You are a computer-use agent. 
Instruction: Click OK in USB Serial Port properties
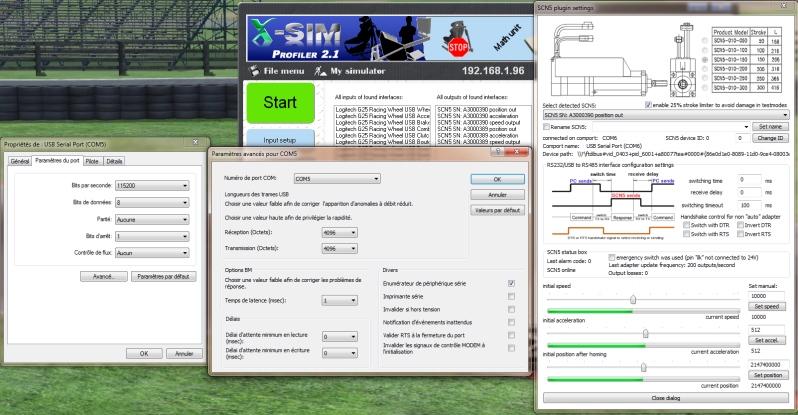coord(144,353)
